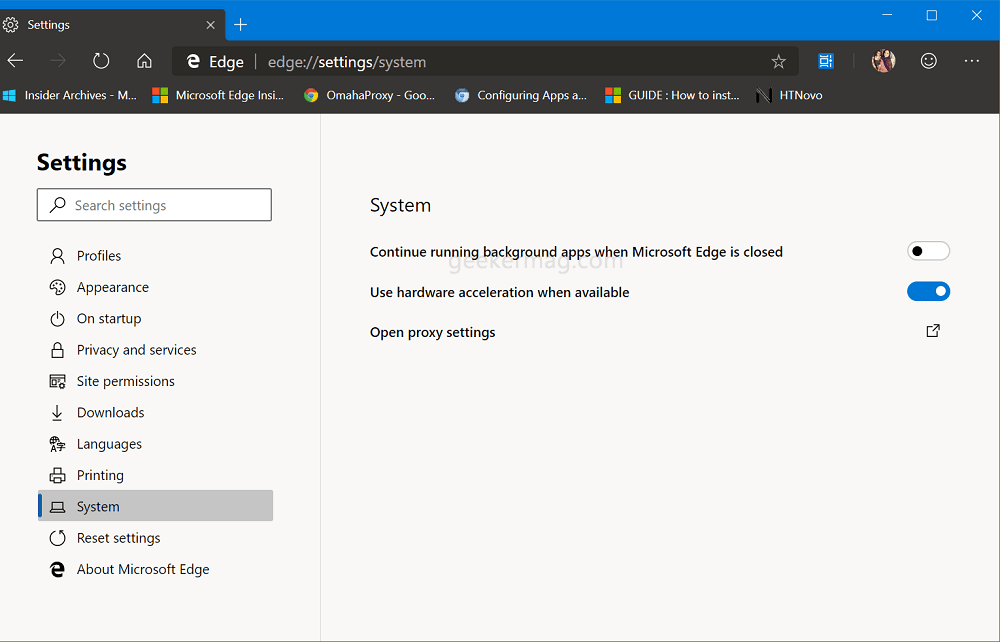Open the OmahaProxy bookmark
This screenshot has width=1000, height=642.
pos(370,96)
